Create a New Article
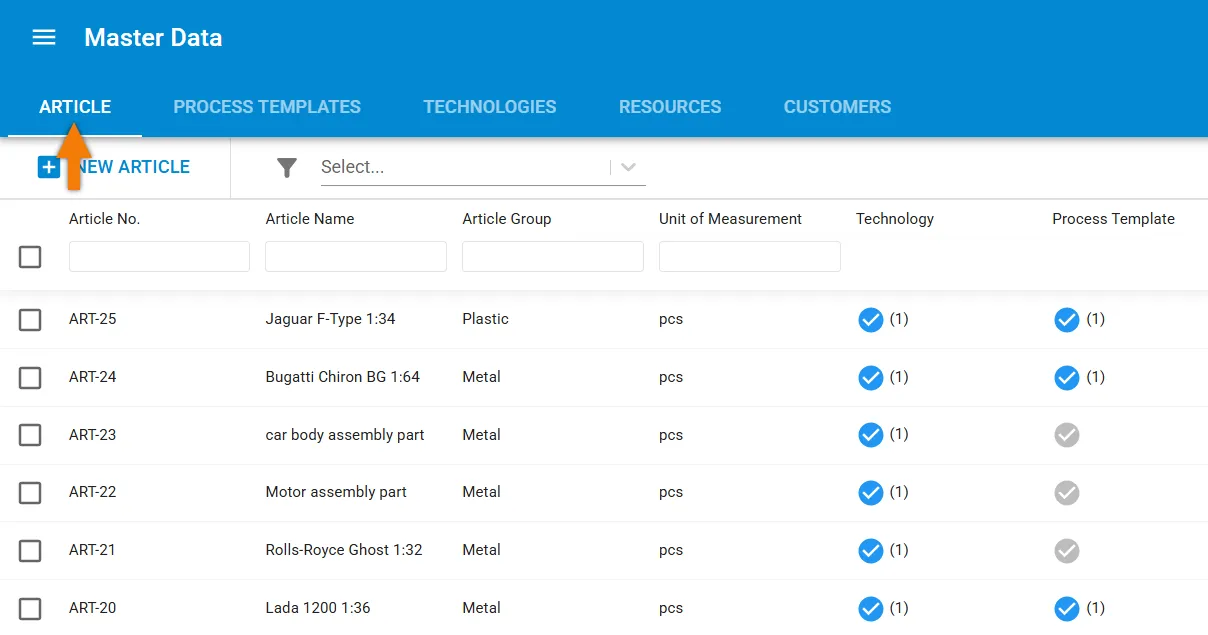1208x635 pixels. pos(114,167)
